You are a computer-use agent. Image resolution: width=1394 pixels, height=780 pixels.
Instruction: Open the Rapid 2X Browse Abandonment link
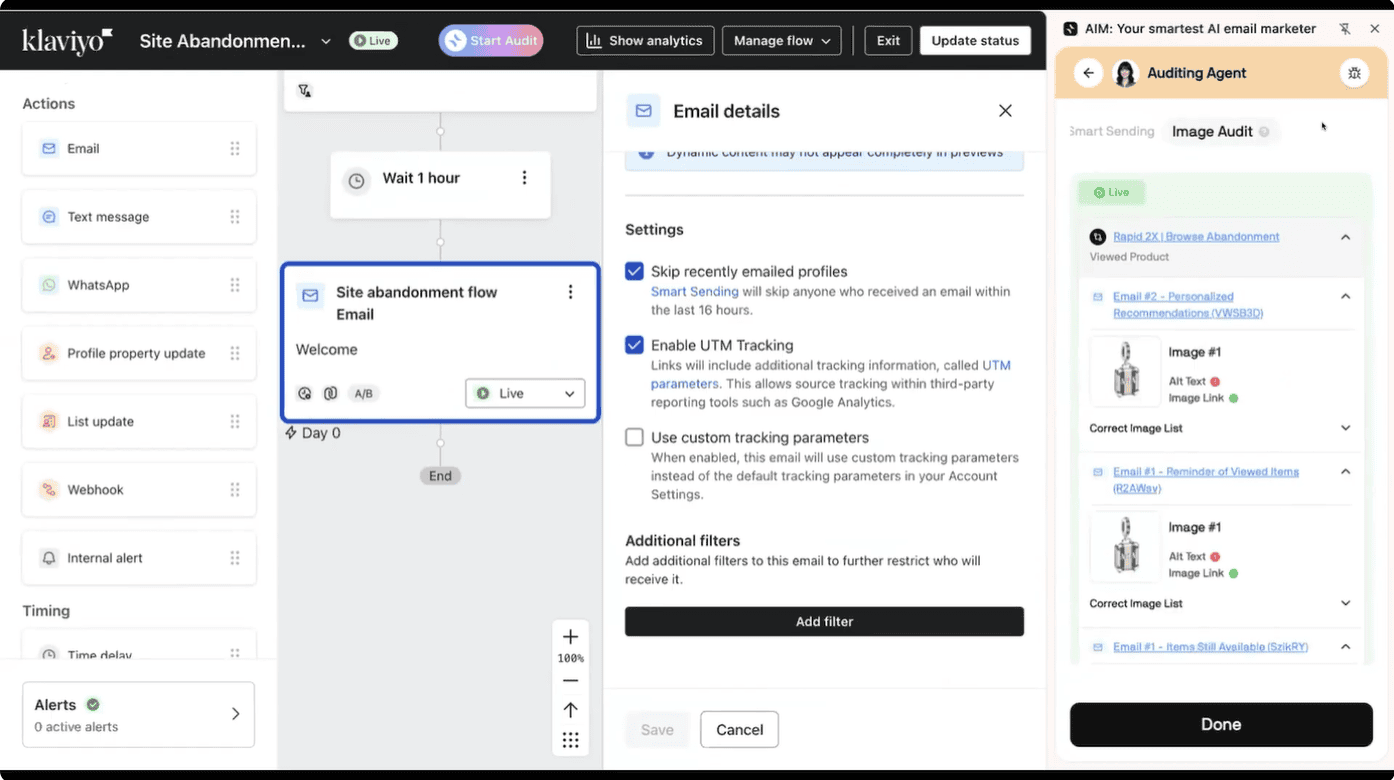pyautogui.click(x=1196, y=237)
